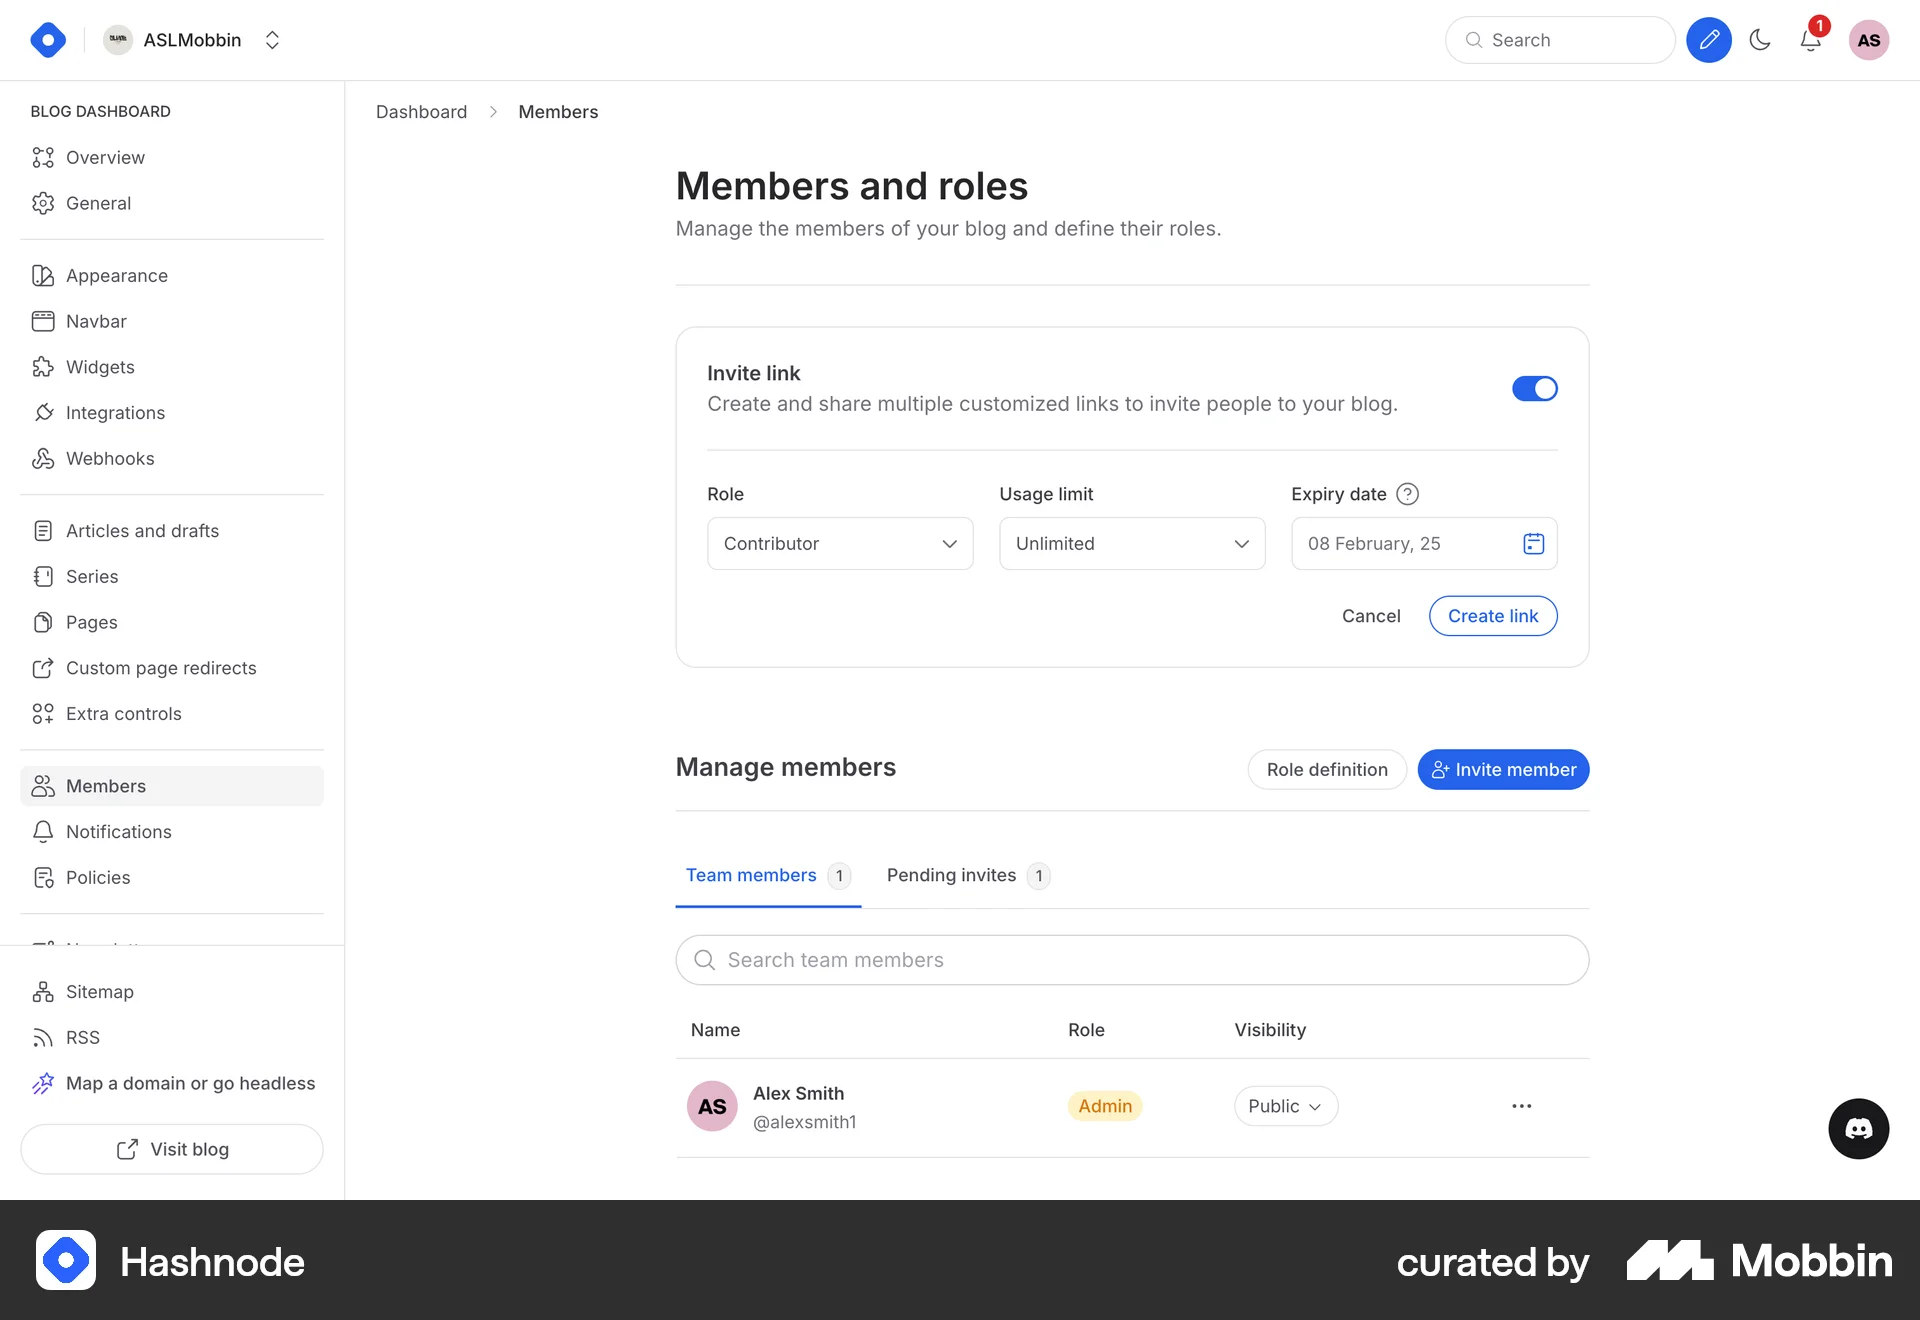
Task: Switch to the Pending invites tab
Action: [x=951, y=875]
